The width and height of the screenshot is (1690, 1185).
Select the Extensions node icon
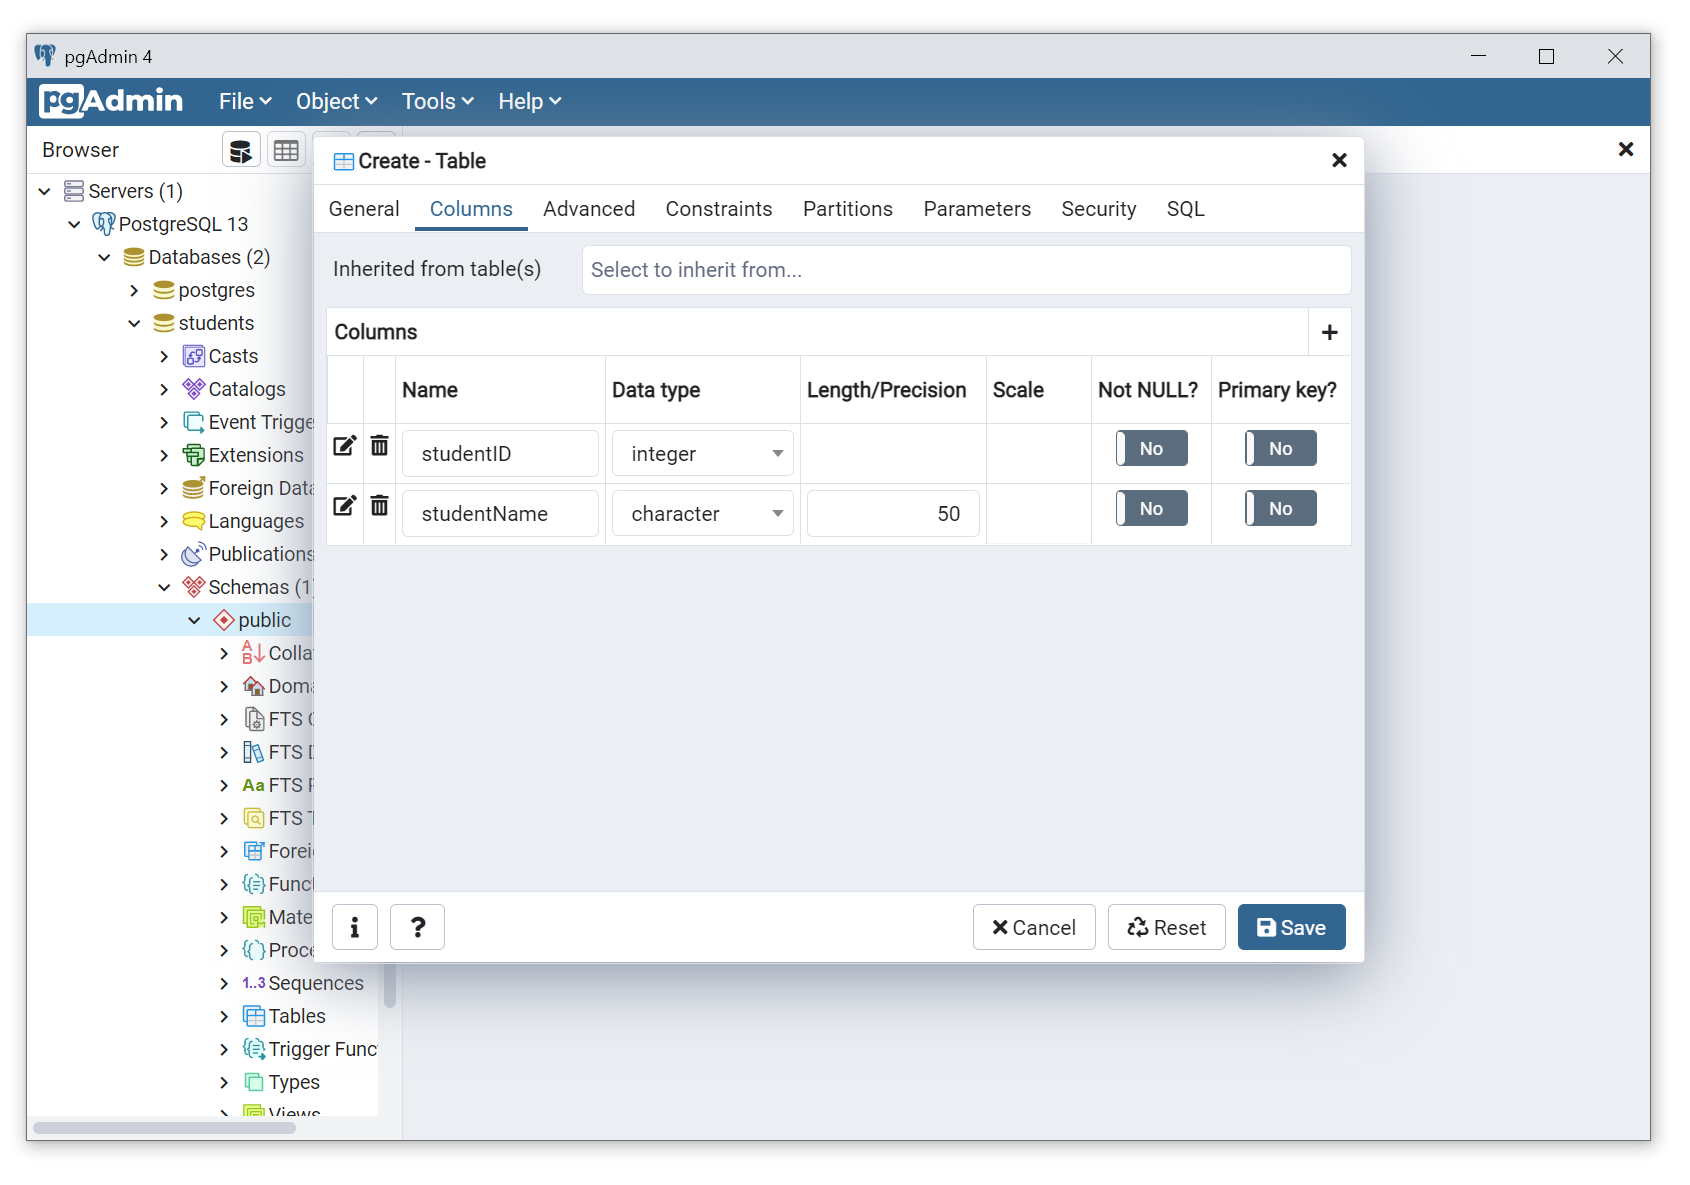click(194, 455)
